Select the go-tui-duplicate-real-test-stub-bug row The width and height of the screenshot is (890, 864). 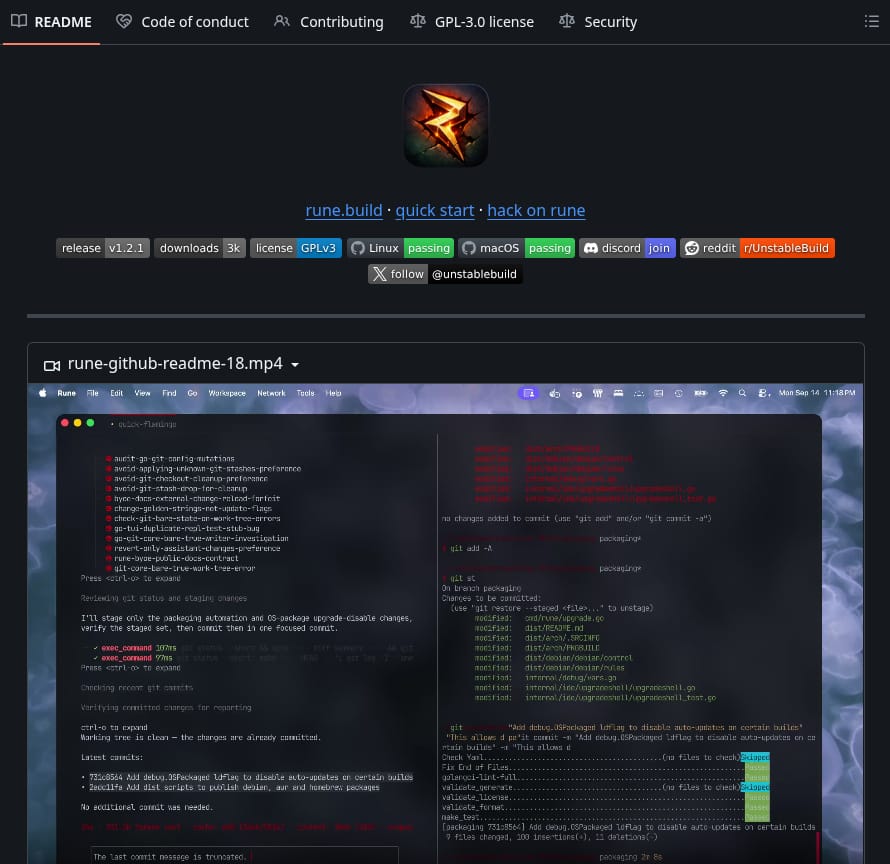click(x=182, y=529)
